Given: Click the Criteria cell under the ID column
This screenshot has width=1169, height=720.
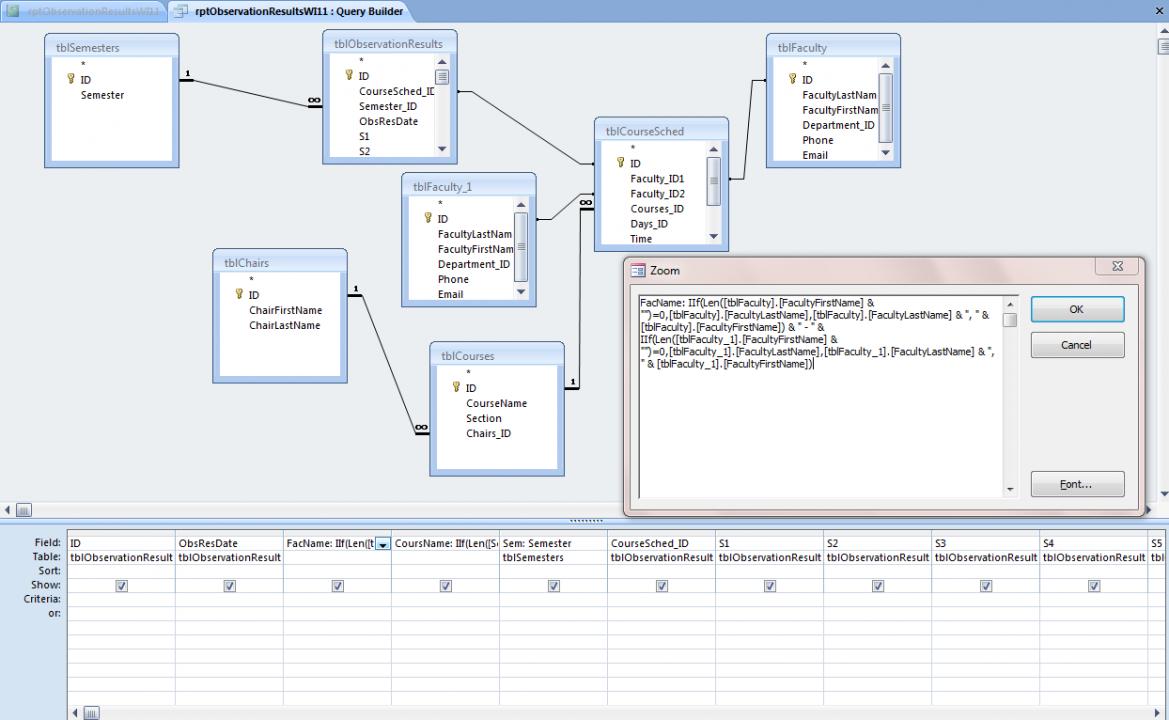Looking at the screenshot, I should pos(121,599).
